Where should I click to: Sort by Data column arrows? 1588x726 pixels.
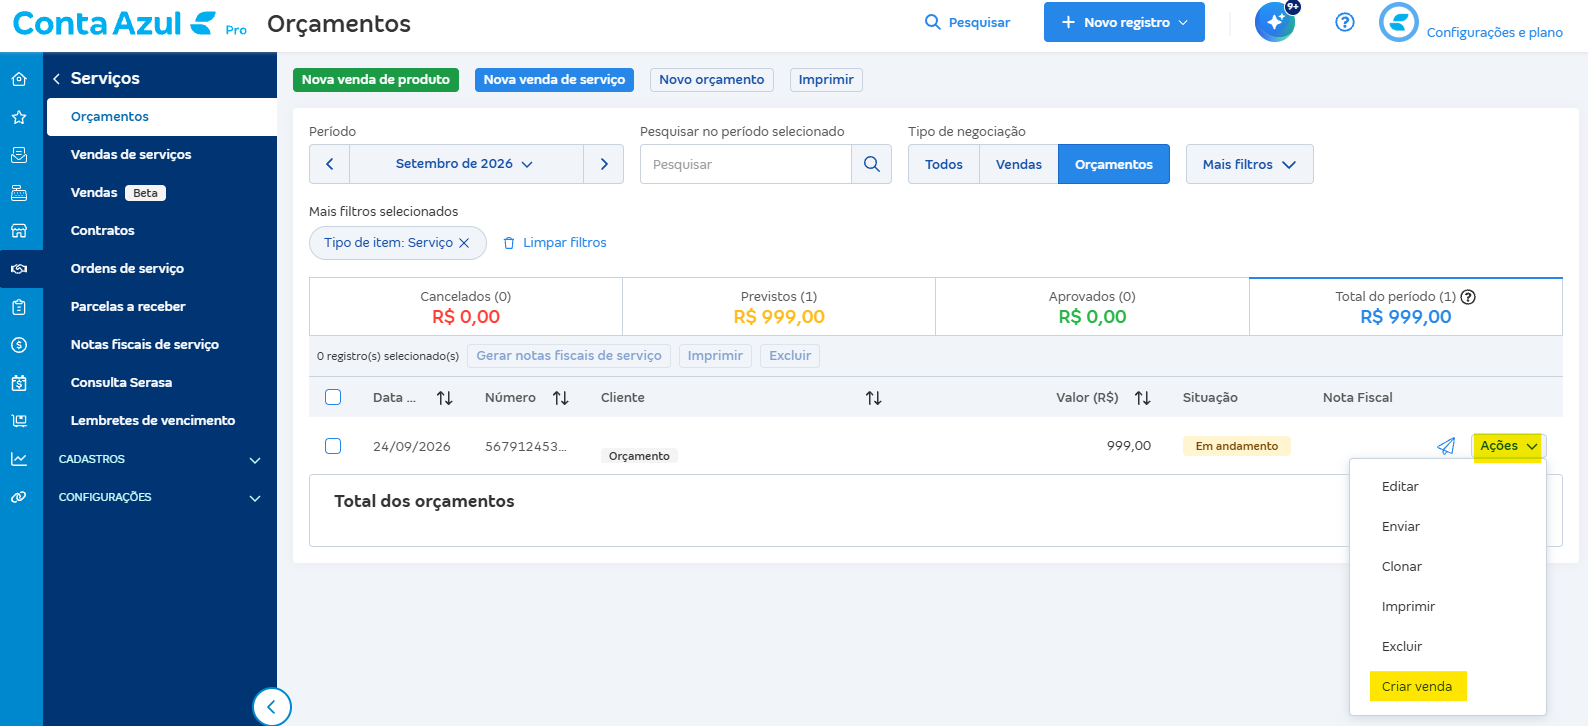pyautogui.click(x=445, y=398)
